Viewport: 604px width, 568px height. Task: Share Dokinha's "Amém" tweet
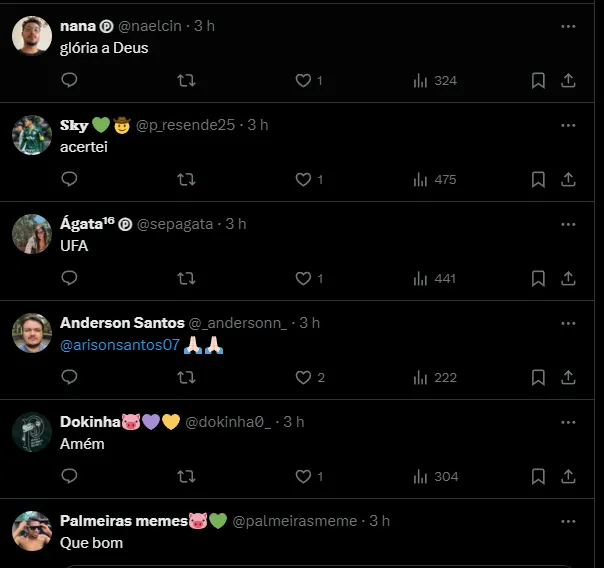point(568,476)
